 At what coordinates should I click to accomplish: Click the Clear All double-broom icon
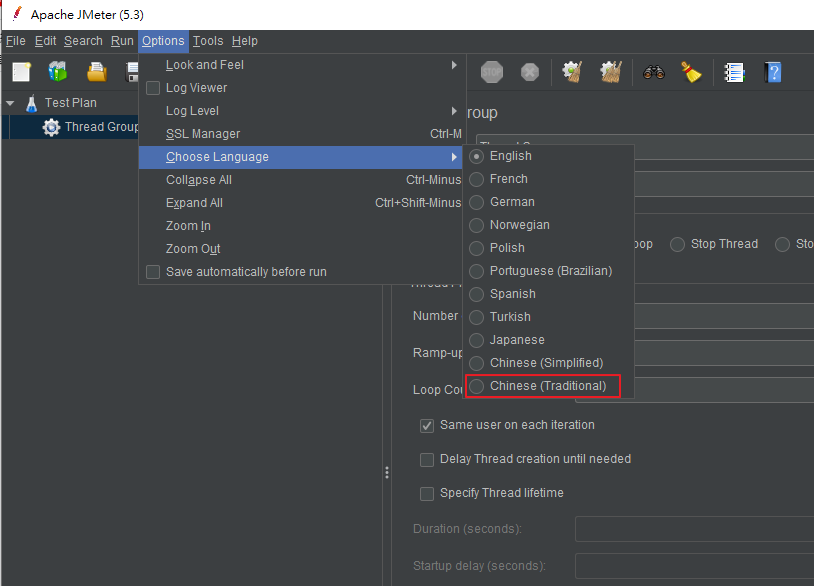tap(611, 72)
